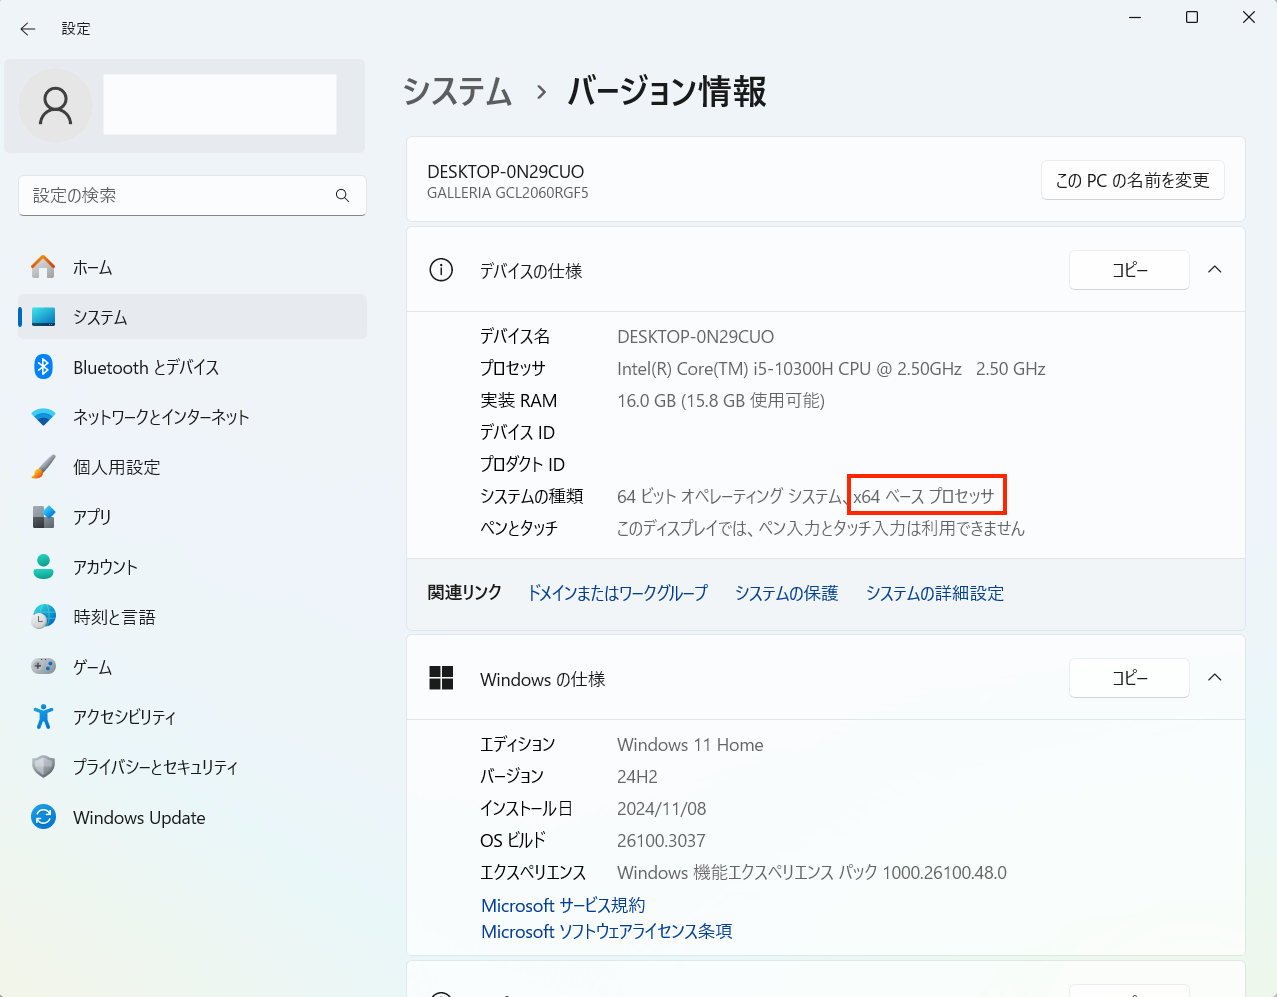Click the info icon beside デバイスの仕様

(441, 270)
